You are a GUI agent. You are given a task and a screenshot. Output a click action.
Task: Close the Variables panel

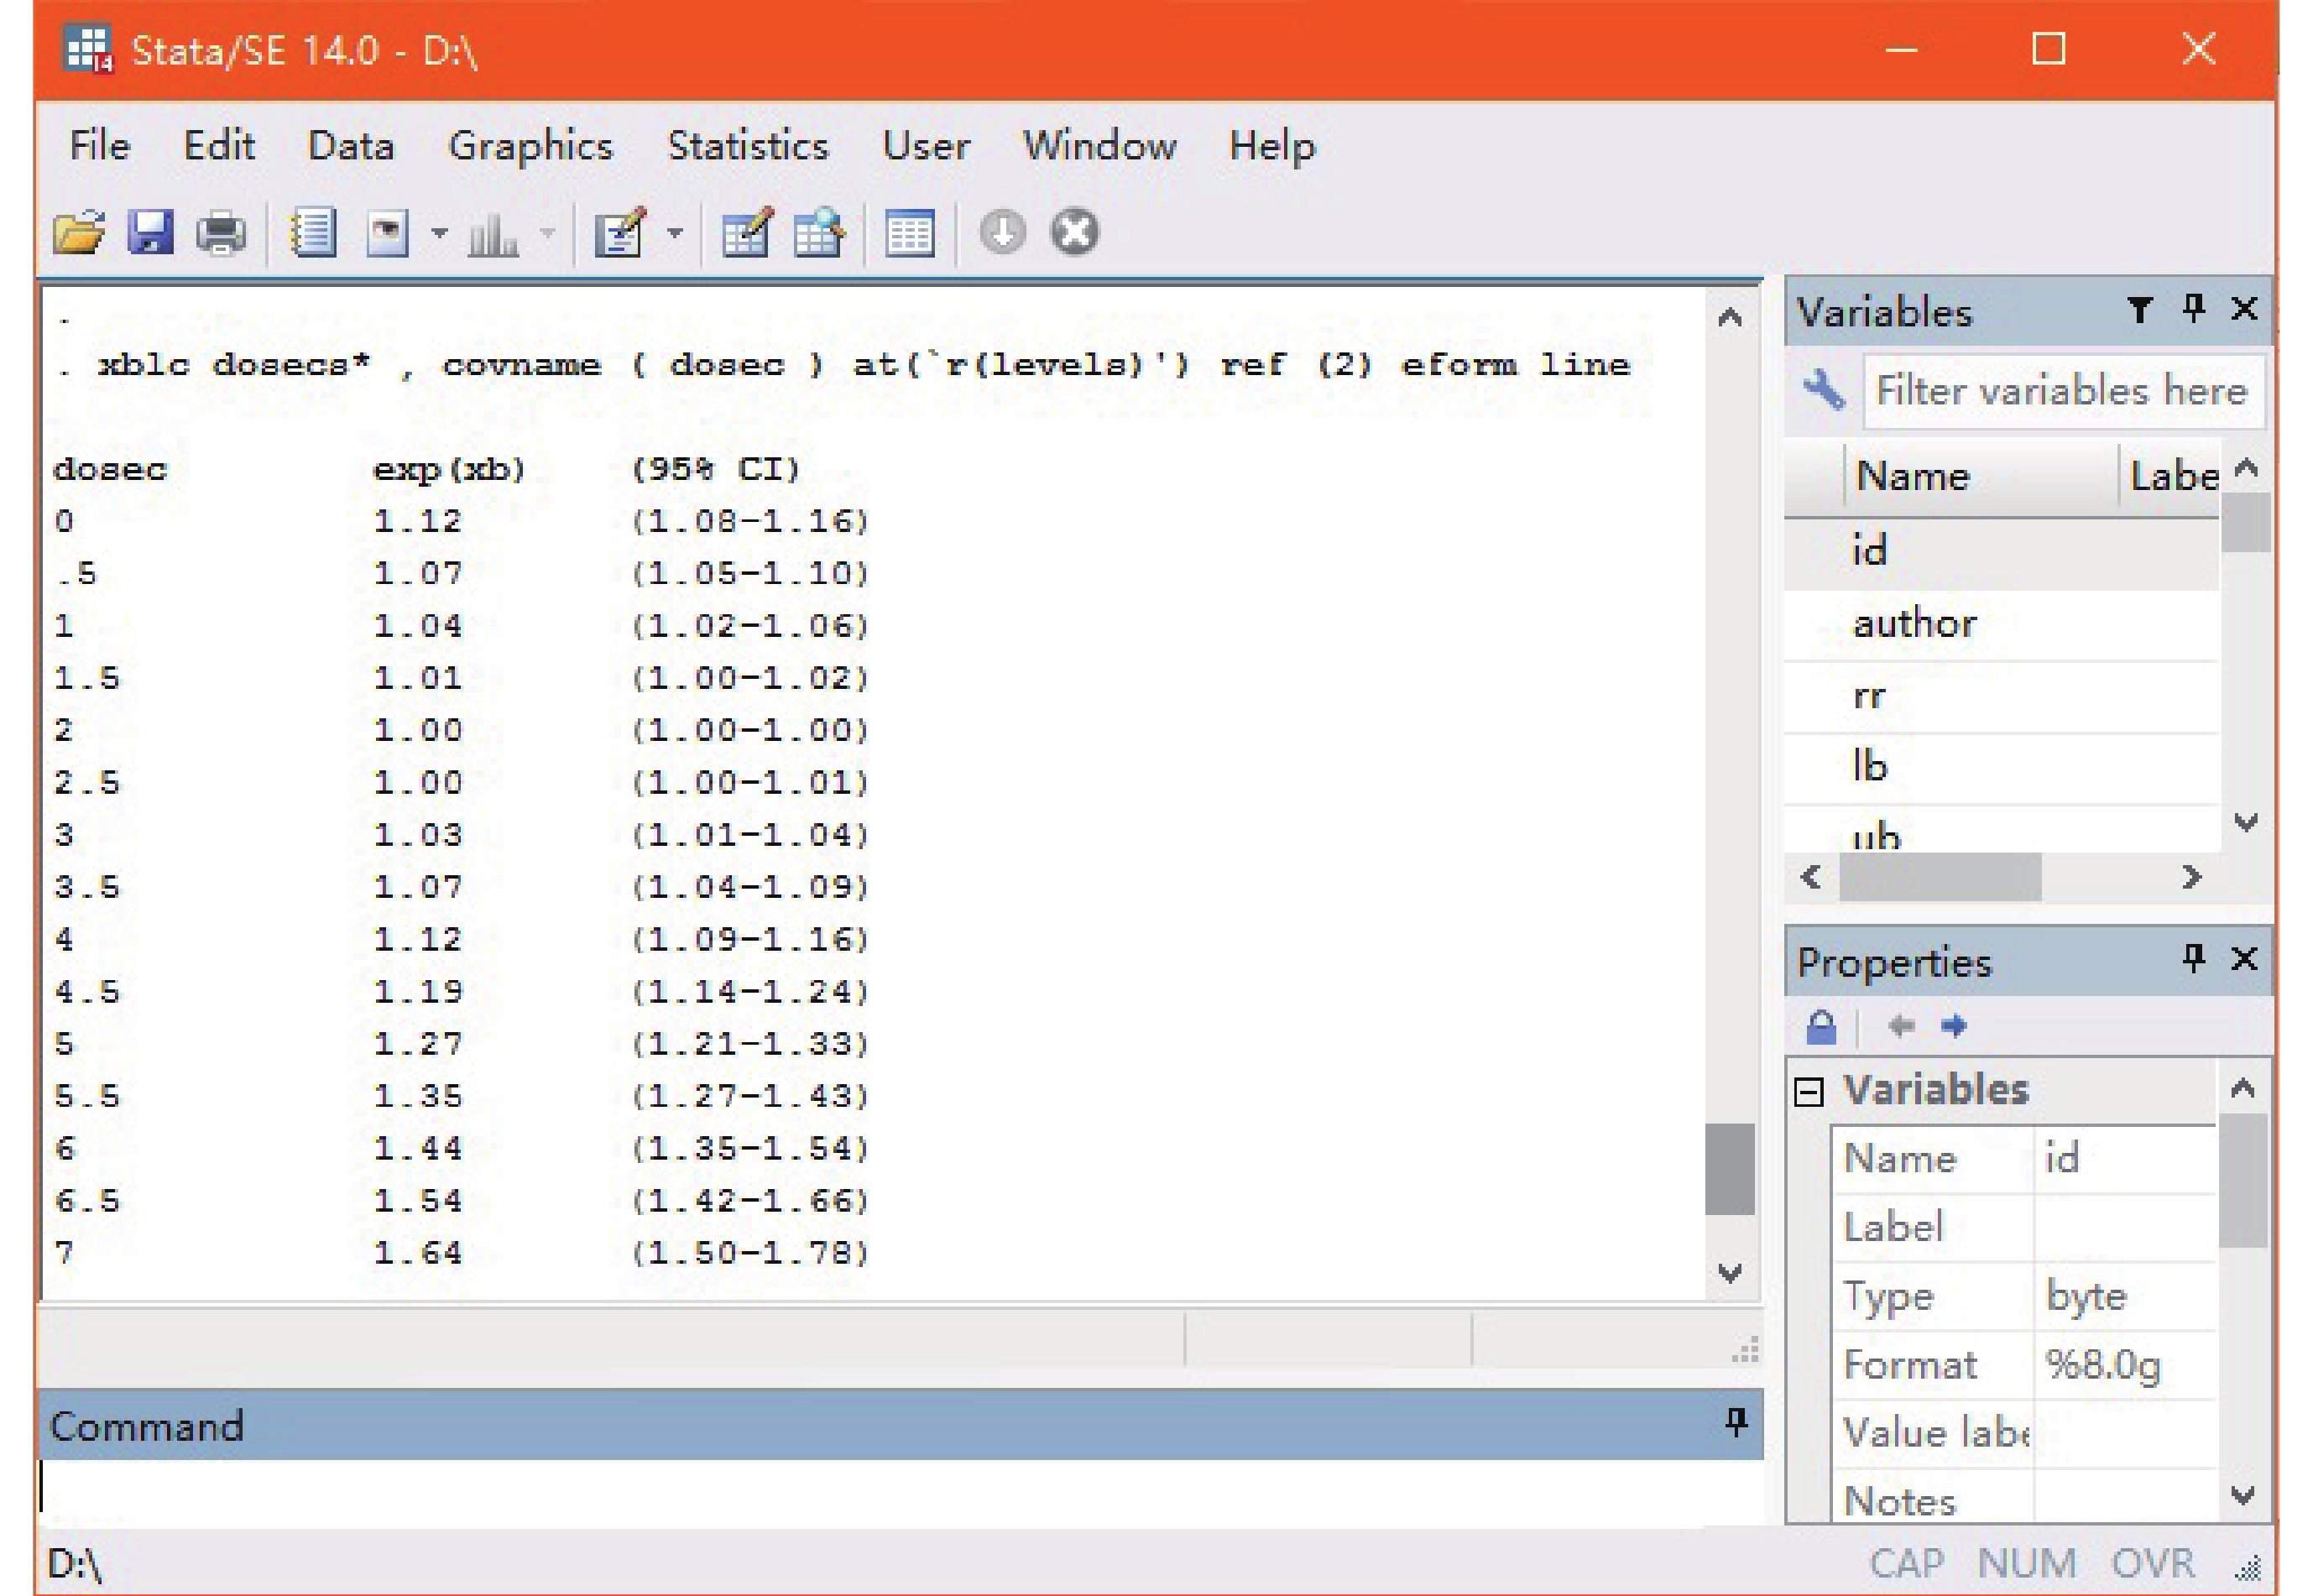[2245, 309]
